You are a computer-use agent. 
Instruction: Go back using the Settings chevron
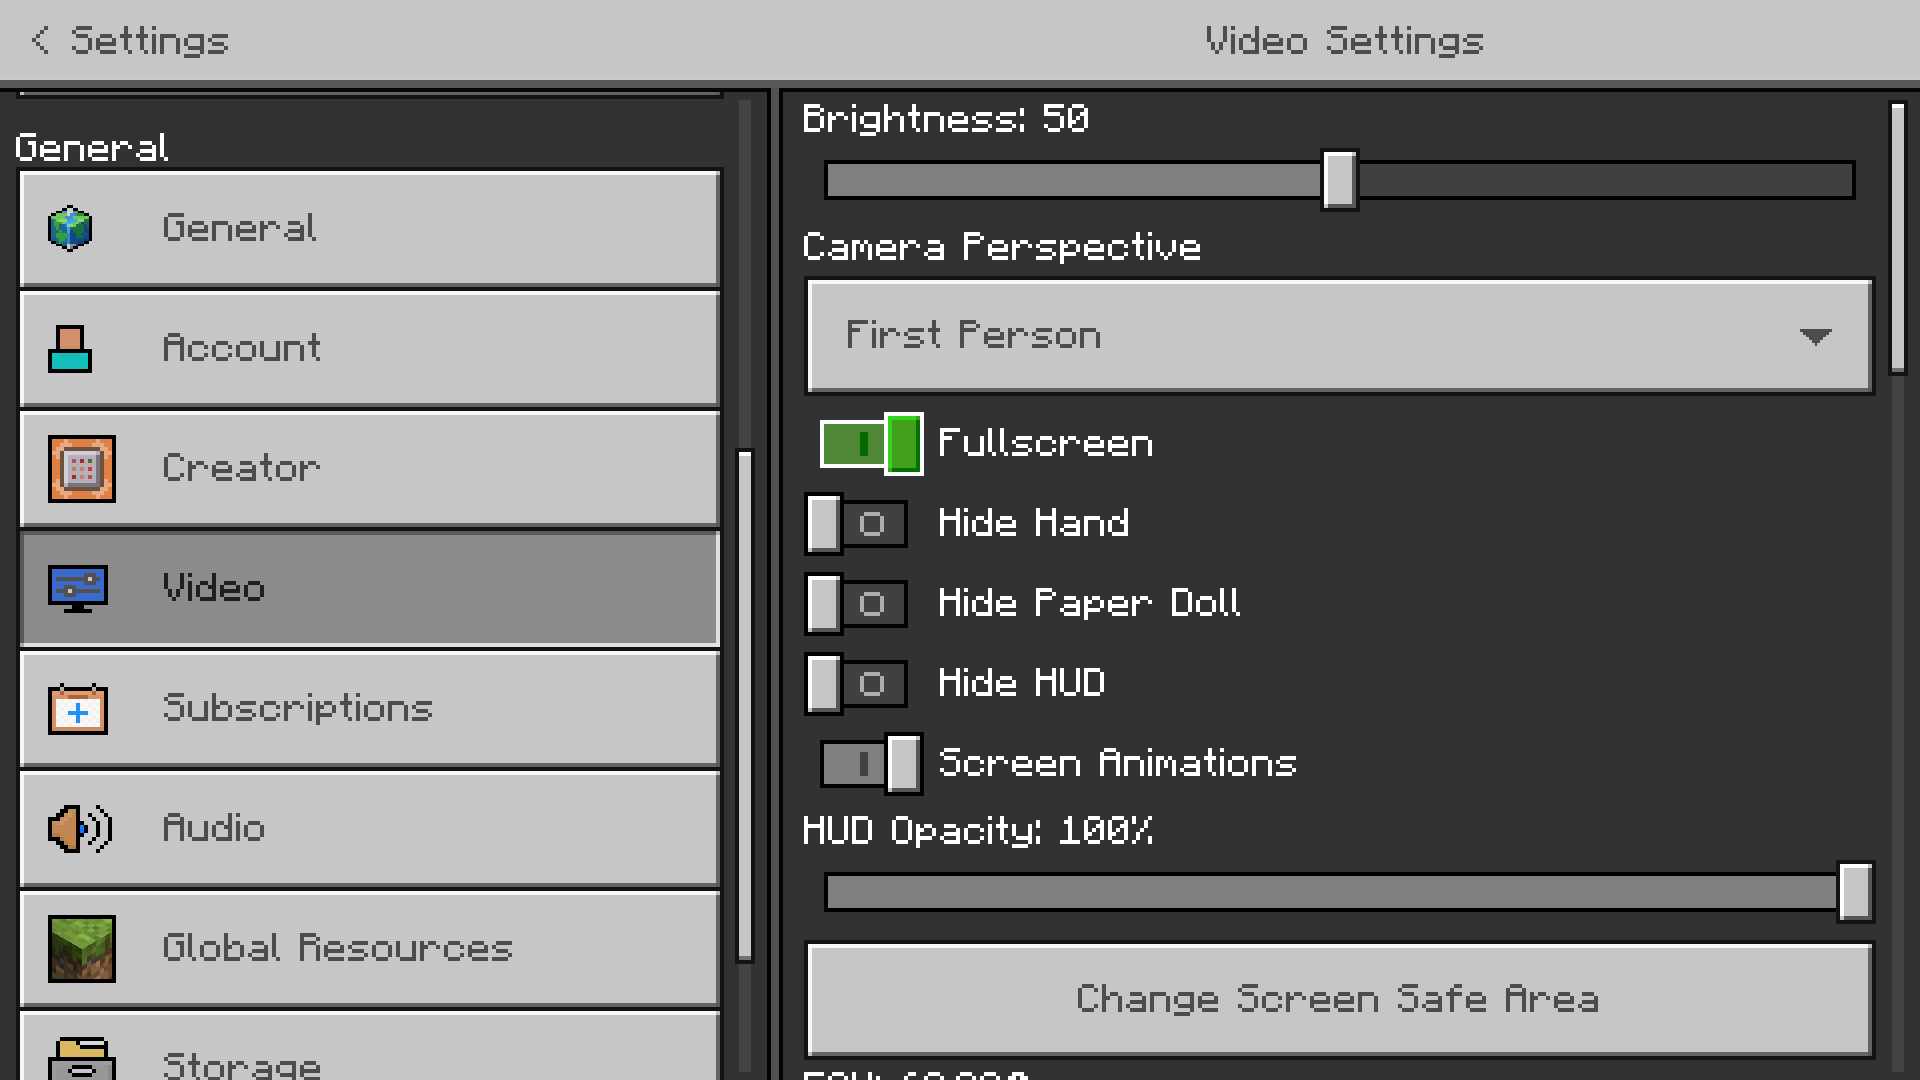pyautogui.click(x=40, y=40)
